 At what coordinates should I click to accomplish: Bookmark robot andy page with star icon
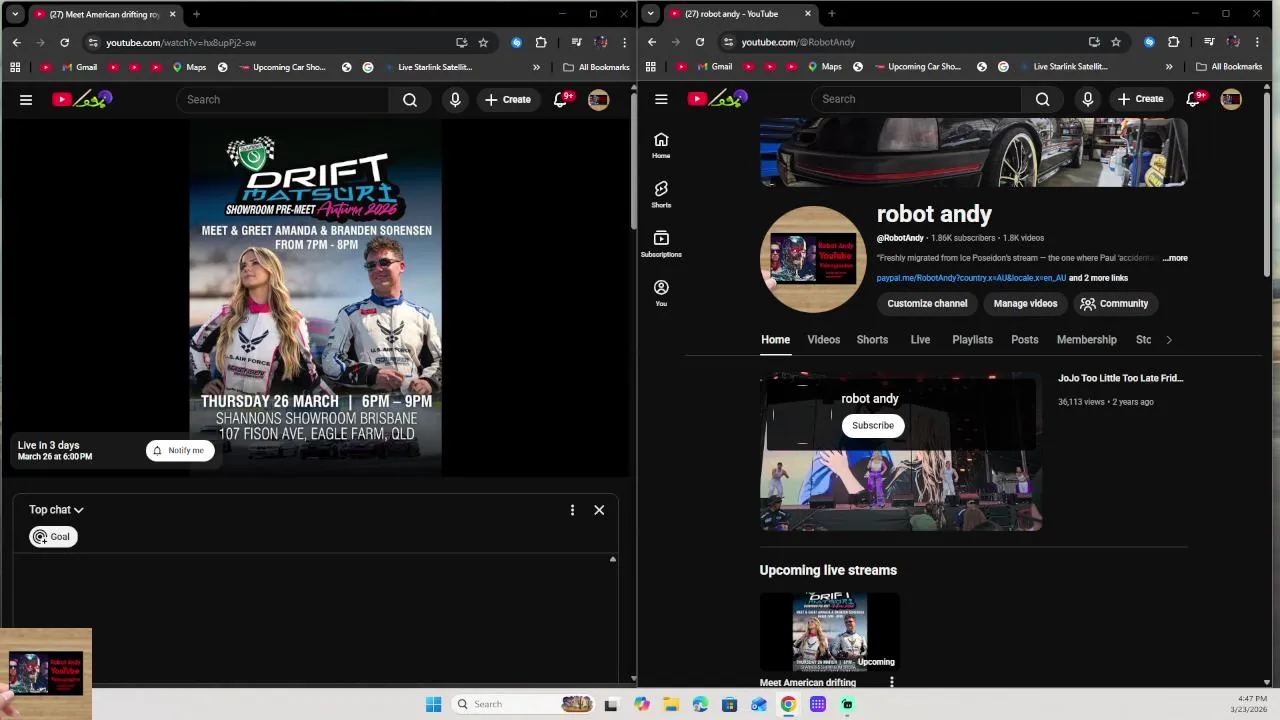click(1116, 42)
